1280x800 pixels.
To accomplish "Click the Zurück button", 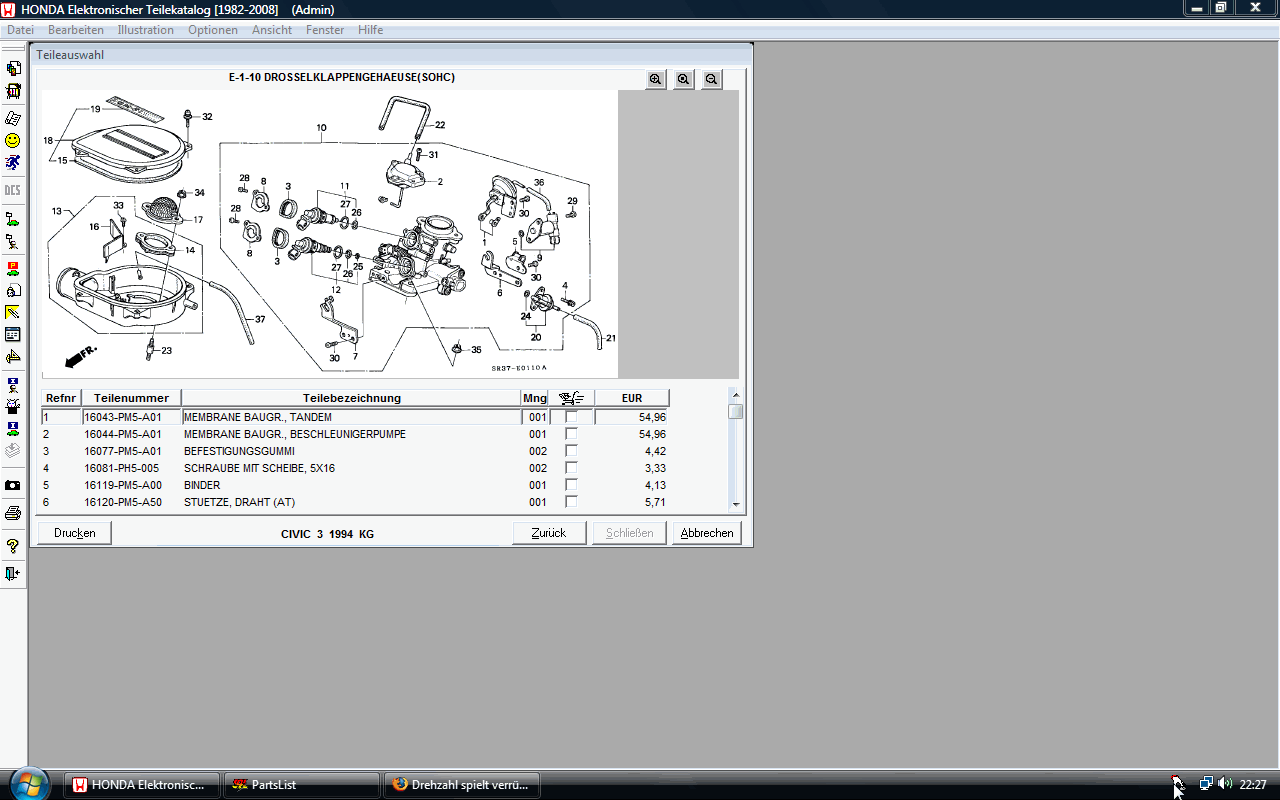I will tap(549, 533).
